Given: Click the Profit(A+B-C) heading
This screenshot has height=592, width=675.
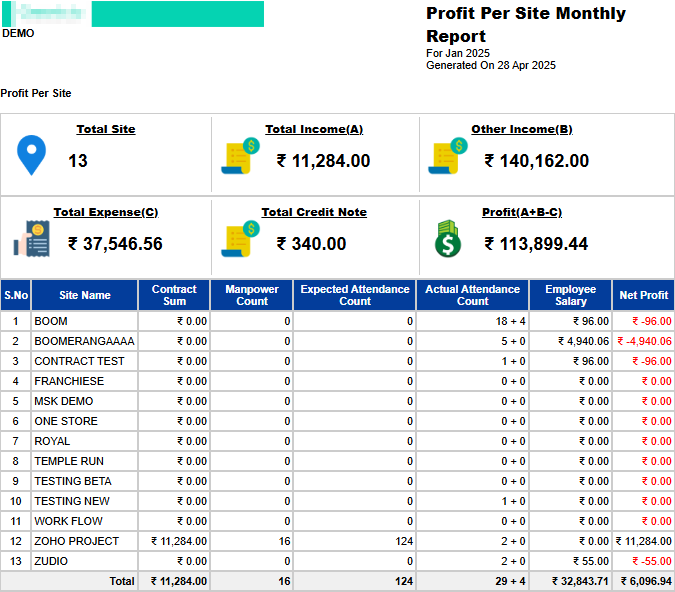Looking at the screenshot, I should (x=522, y=212).
